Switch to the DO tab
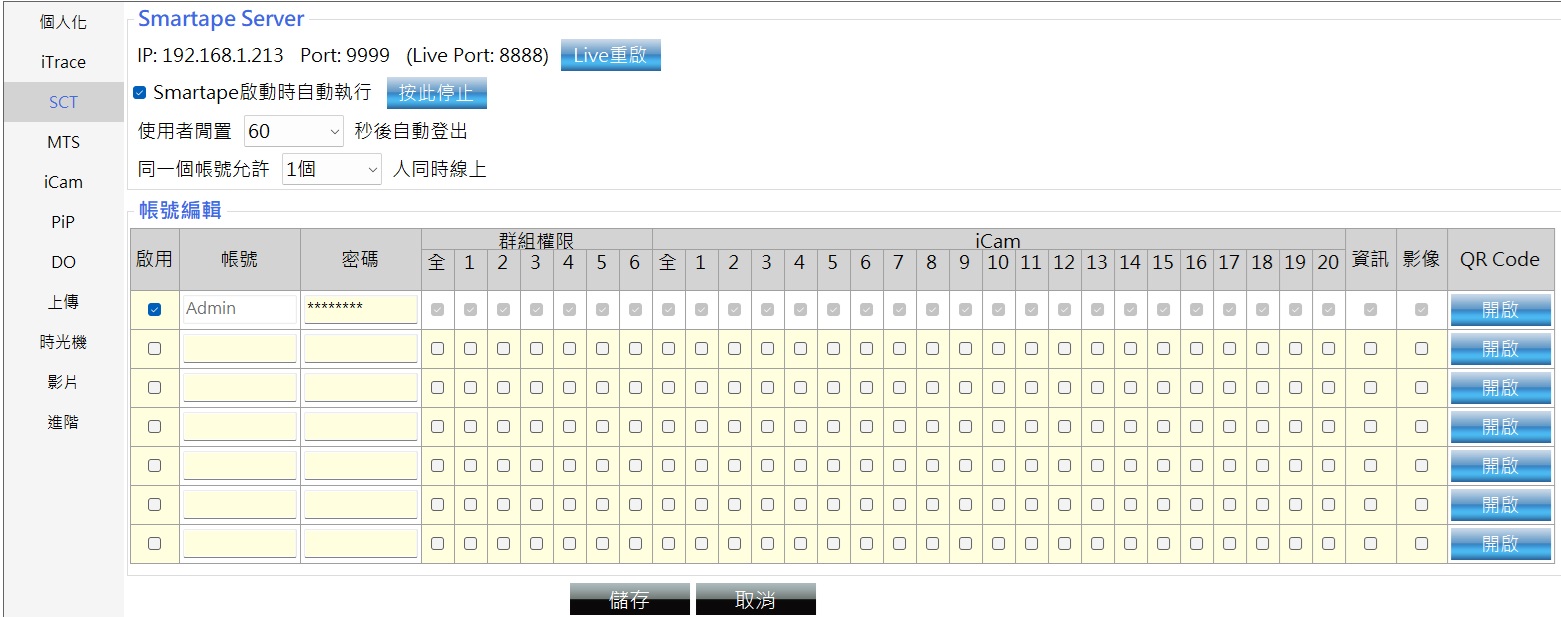The image size is (1561, 617). click(x=63, y=262)
